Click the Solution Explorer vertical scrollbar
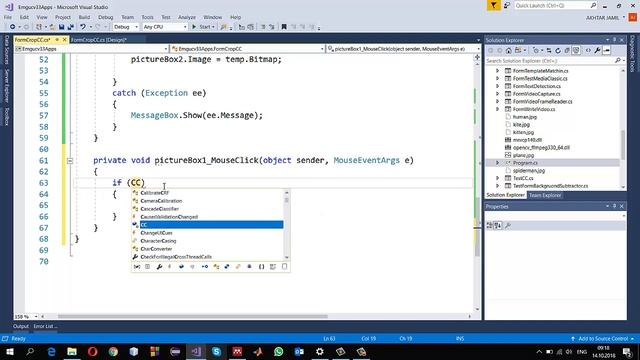This screenshot has height=360, width=640. tap(623, 145)
